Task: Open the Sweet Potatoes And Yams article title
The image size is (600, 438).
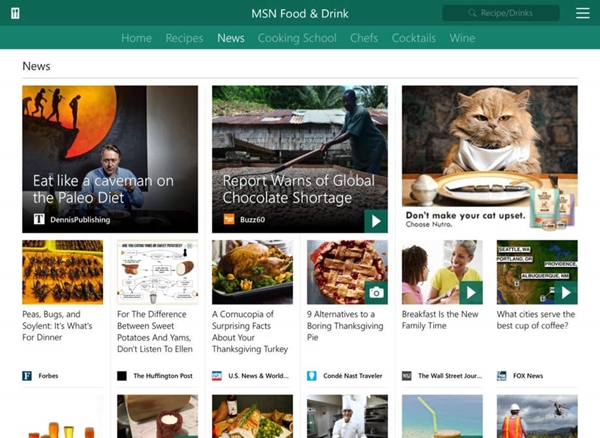Action: point(155,331)
